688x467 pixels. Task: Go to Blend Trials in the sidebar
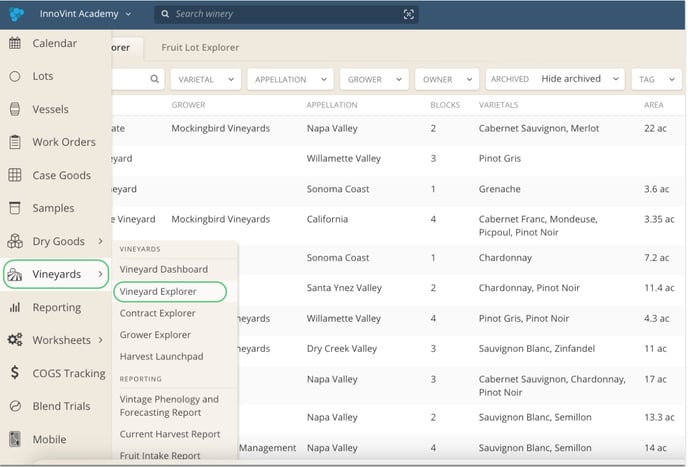pos(61,406)
